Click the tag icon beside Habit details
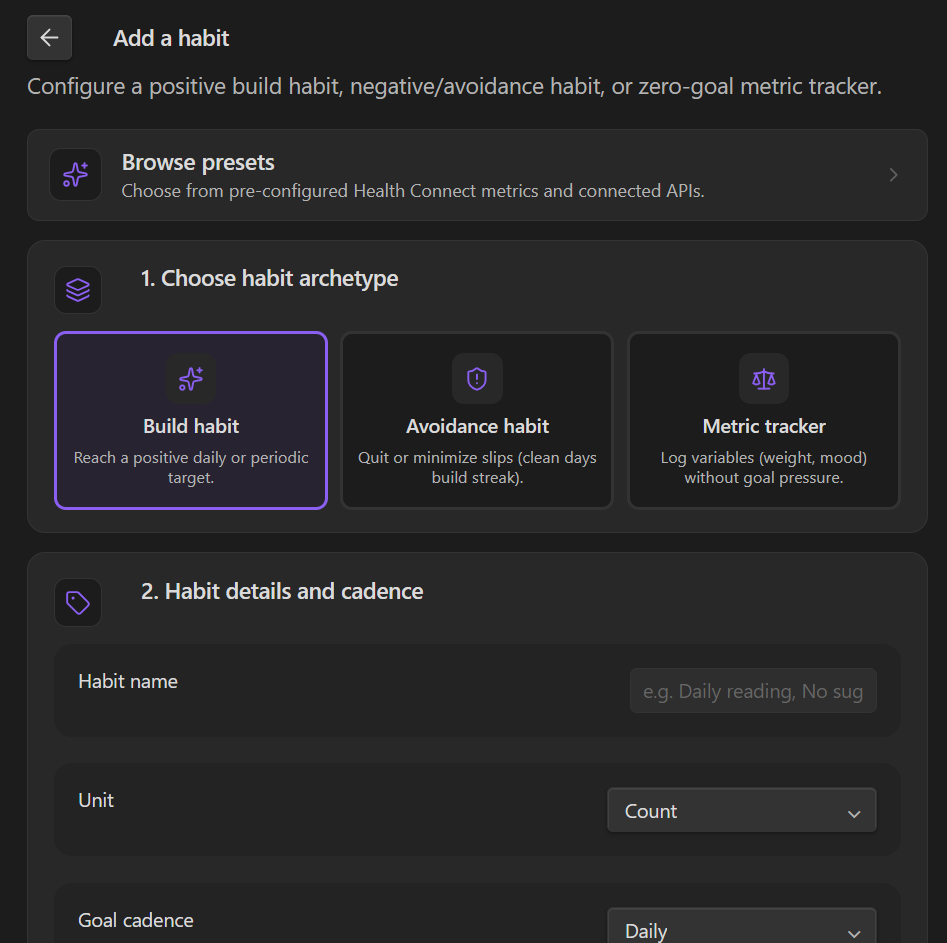 78,603
